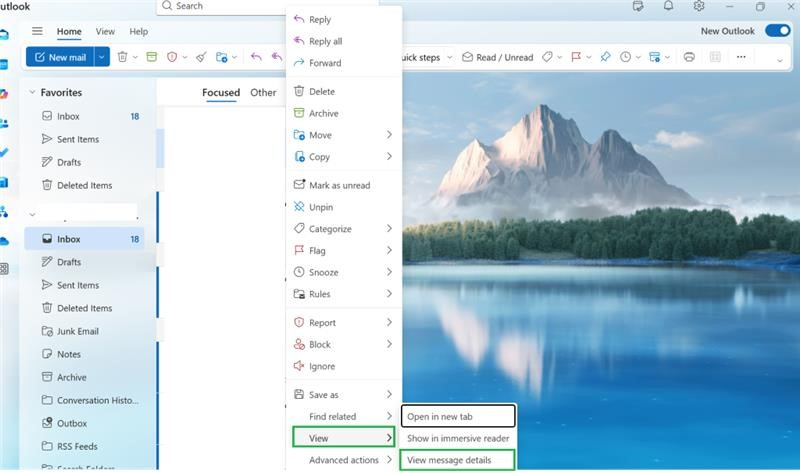Open notifications bell icon
The height and width of the screenshot is (473, 800).
tap(668, 6)
